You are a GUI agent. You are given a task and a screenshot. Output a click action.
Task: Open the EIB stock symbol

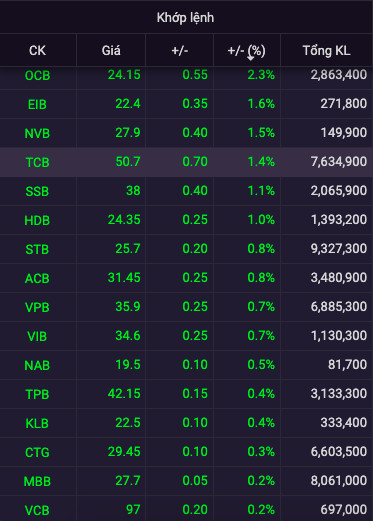coord(37,104)
